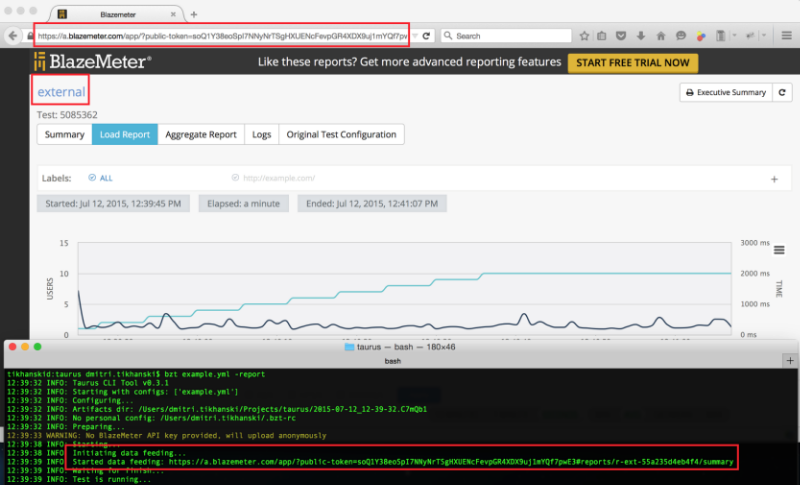Open the chart hamburger menu icon

[779, 250]
